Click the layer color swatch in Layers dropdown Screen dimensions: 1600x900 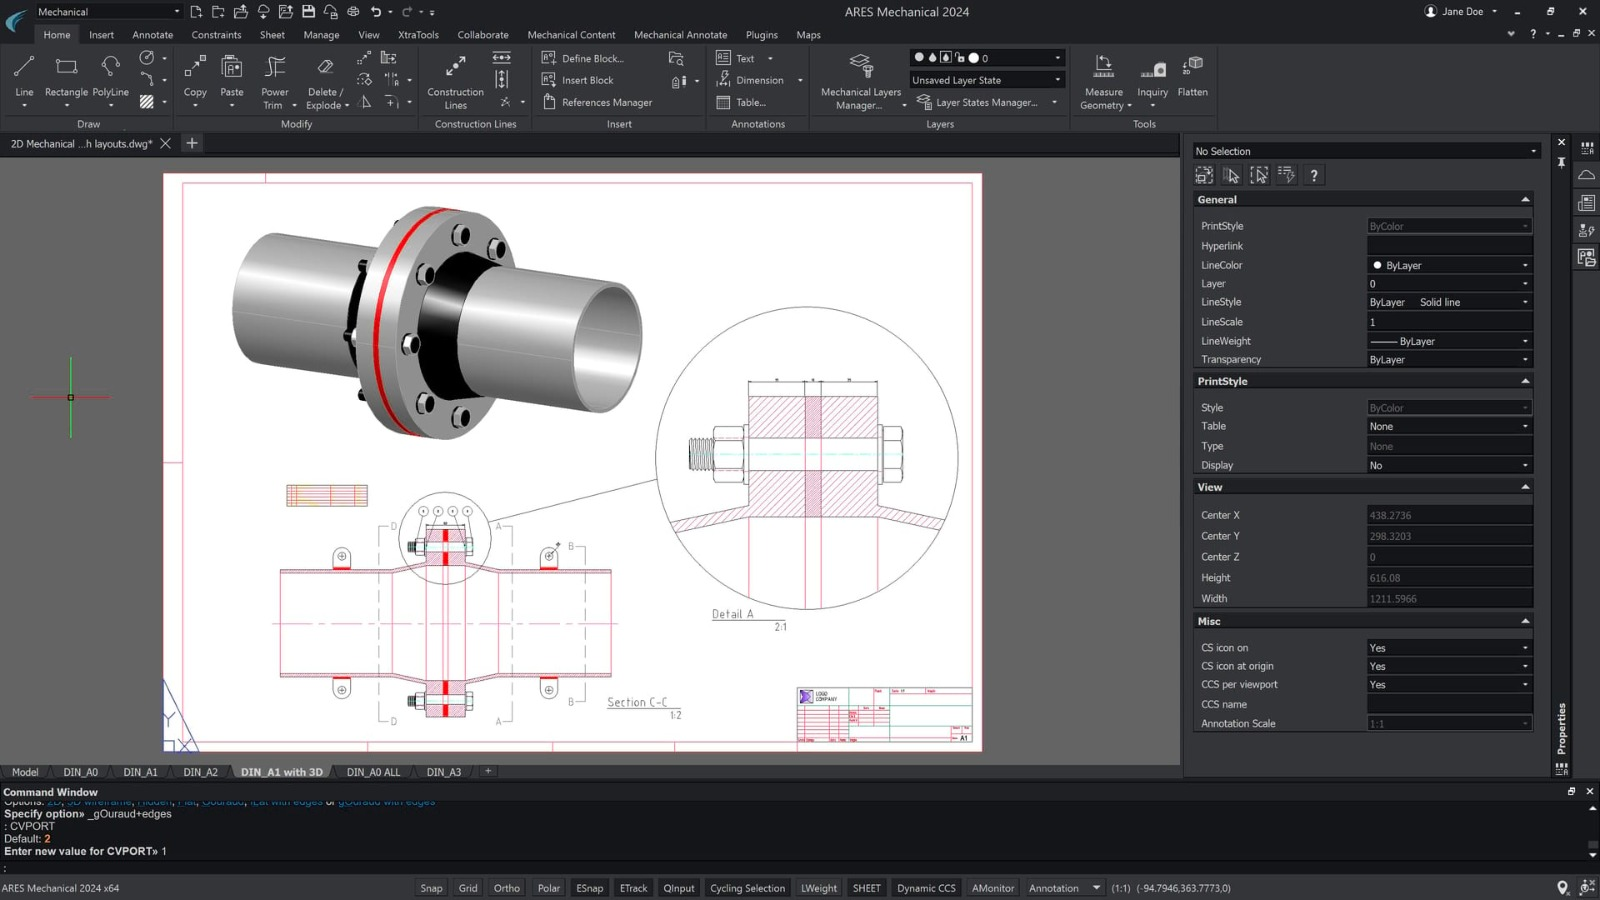973,58
